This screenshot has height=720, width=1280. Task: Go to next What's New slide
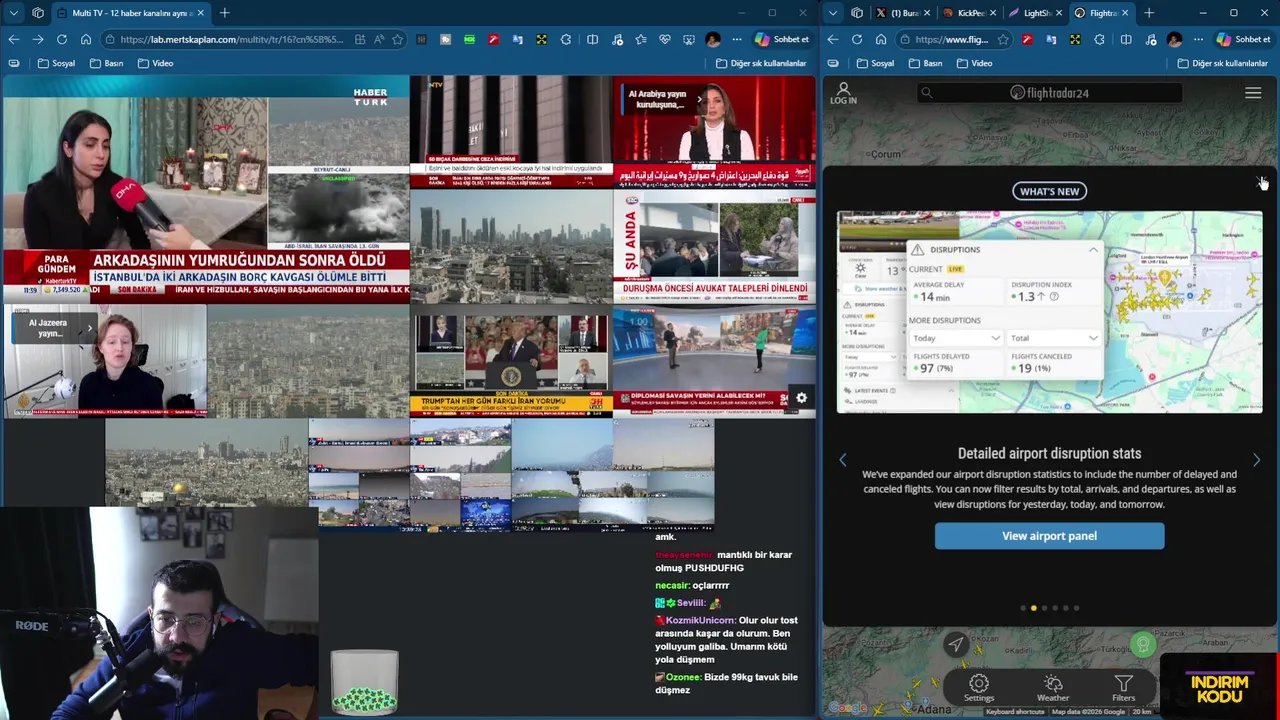1256,460
